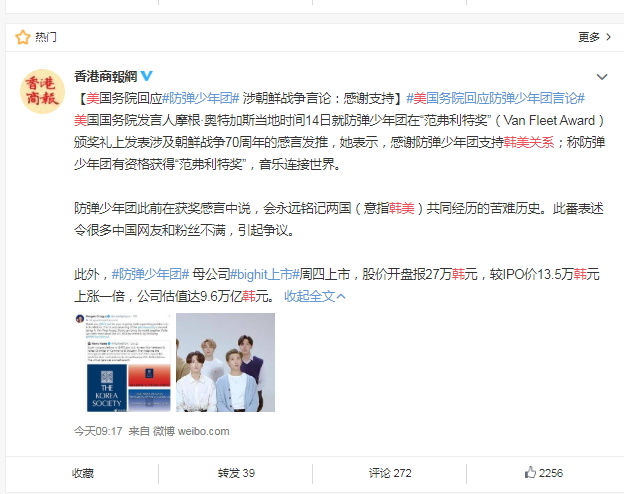The height and width of the screenshot is (494, 624).
Task: Open the #美国务院回应防弹少年团言论# topic link
Action: tap(495, 98)
